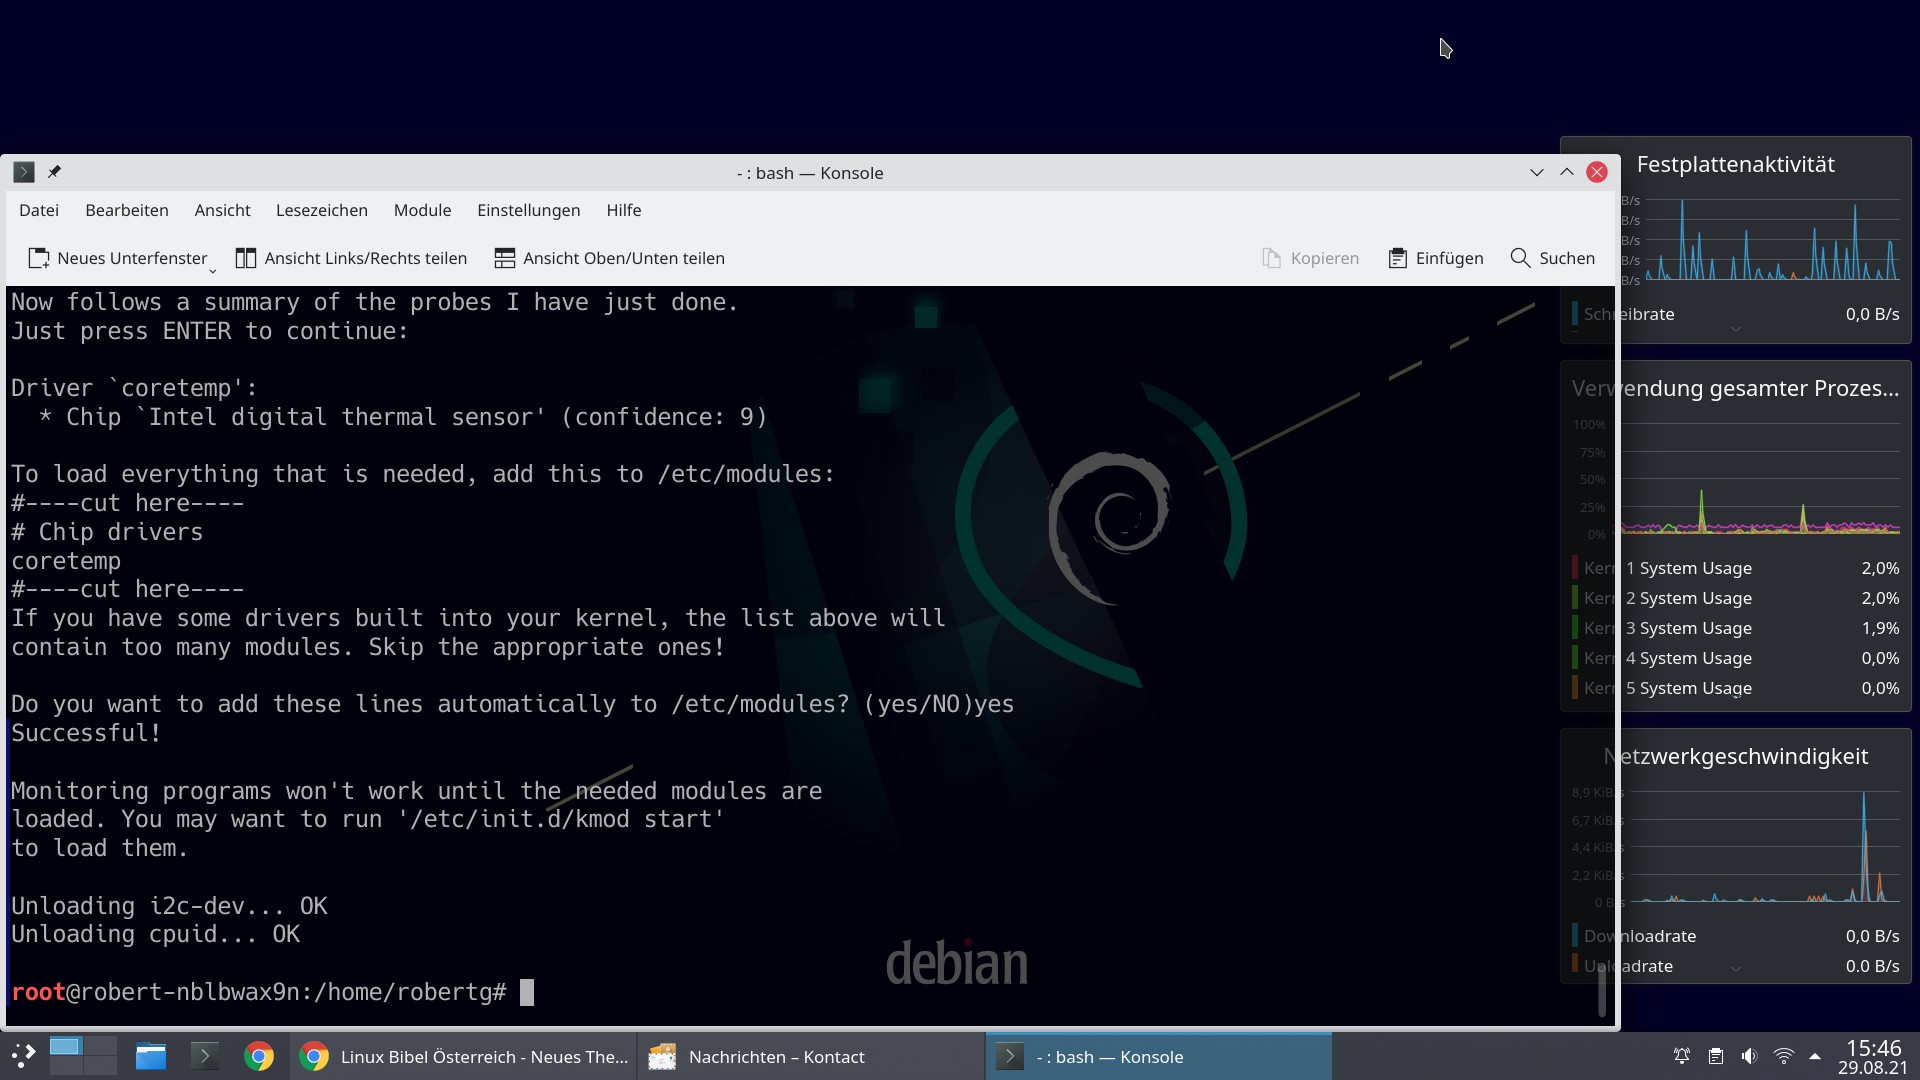
Task: Switch to 'Nachrichten – Kontact' in taskbar
Action: 776,1056
